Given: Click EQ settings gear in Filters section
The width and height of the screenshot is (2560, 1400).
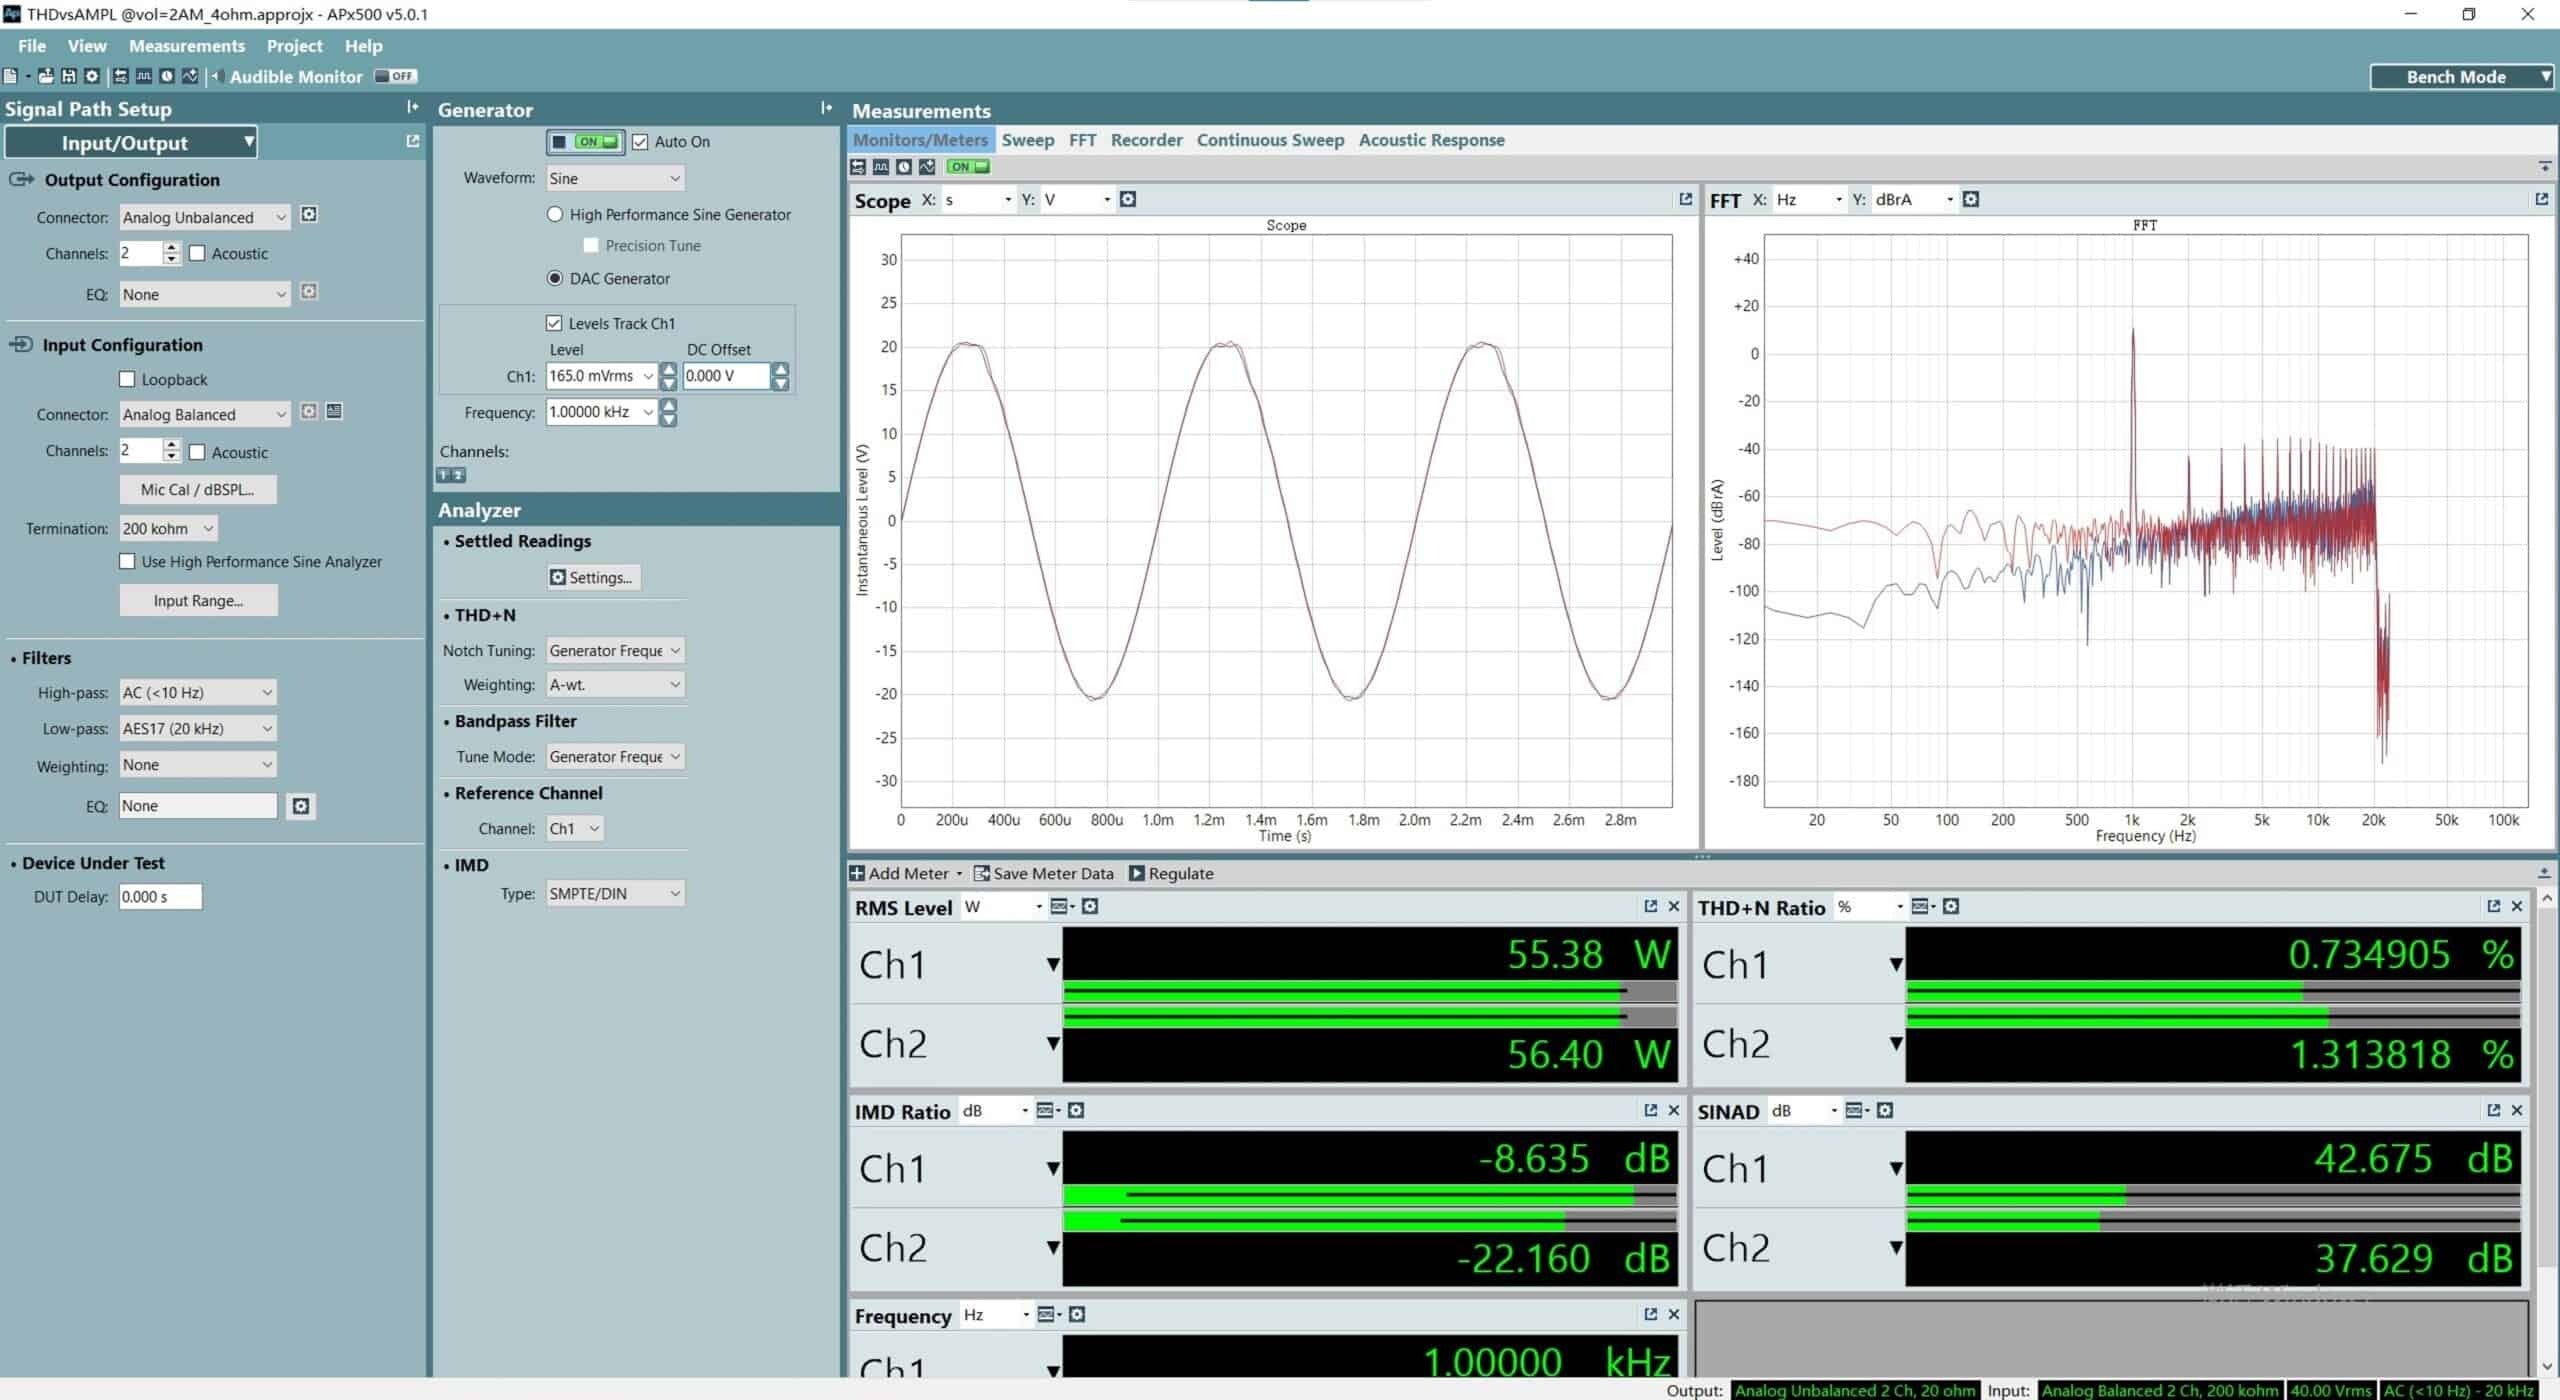Looking at the screenshot, I should pos(301,806).
